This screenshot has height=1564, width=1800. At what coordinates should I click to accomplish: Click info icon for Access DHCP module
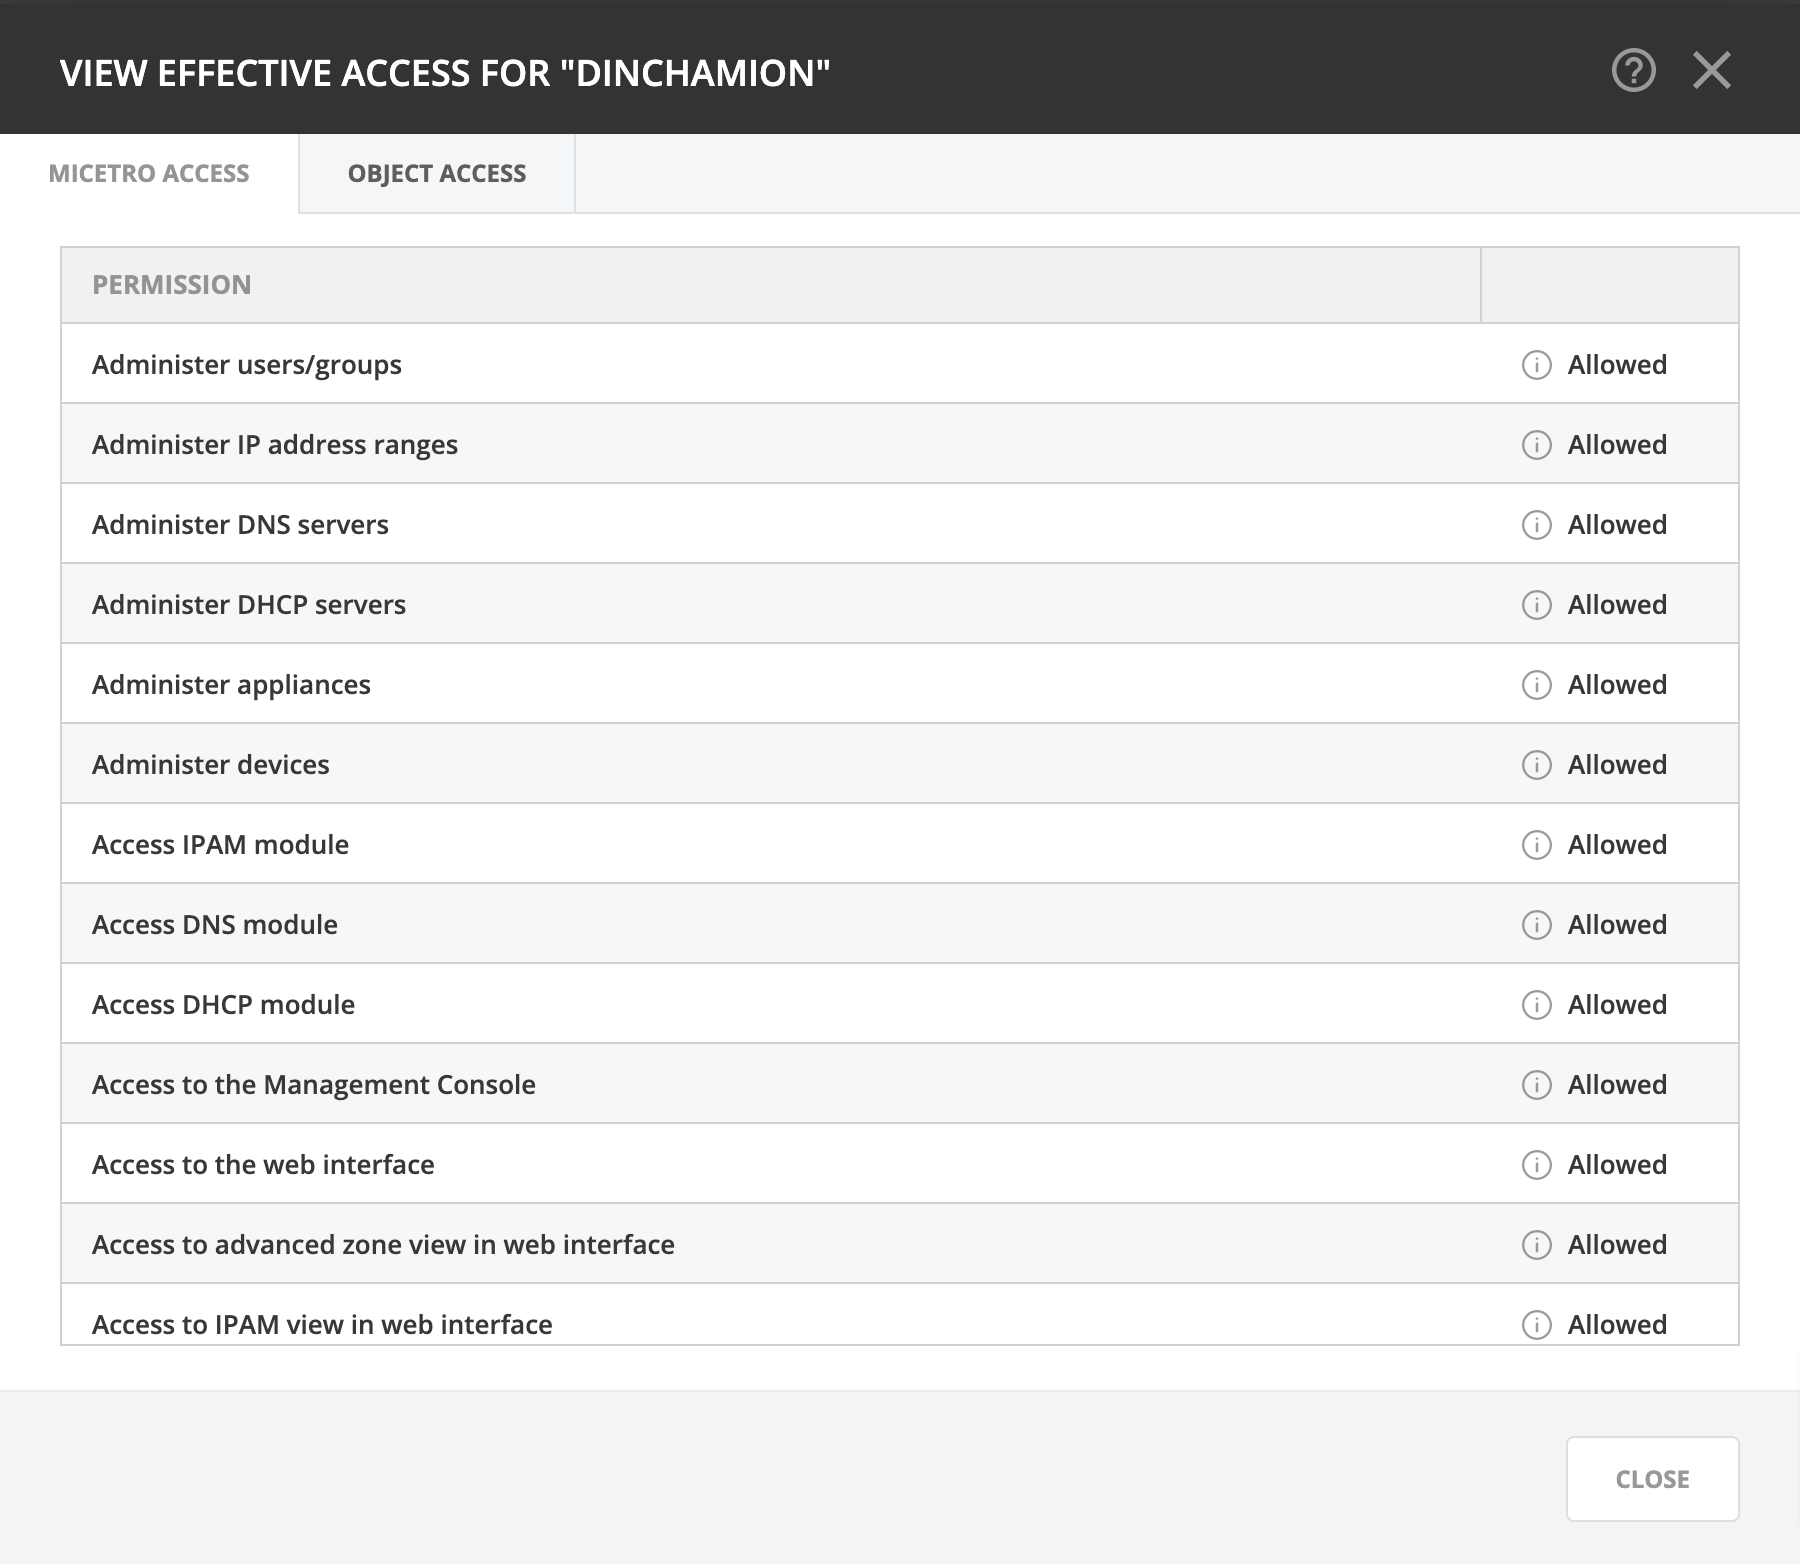tap(1536, 1005)
